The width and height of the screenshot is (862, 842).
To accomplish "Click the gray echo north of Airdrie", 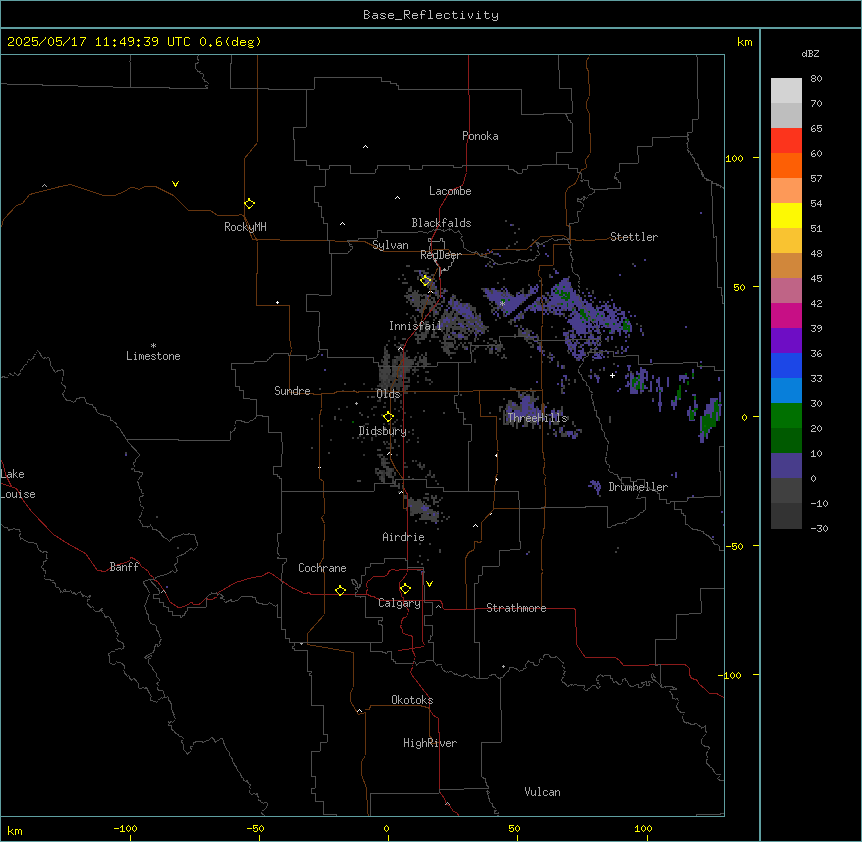I will pos(423,508).
